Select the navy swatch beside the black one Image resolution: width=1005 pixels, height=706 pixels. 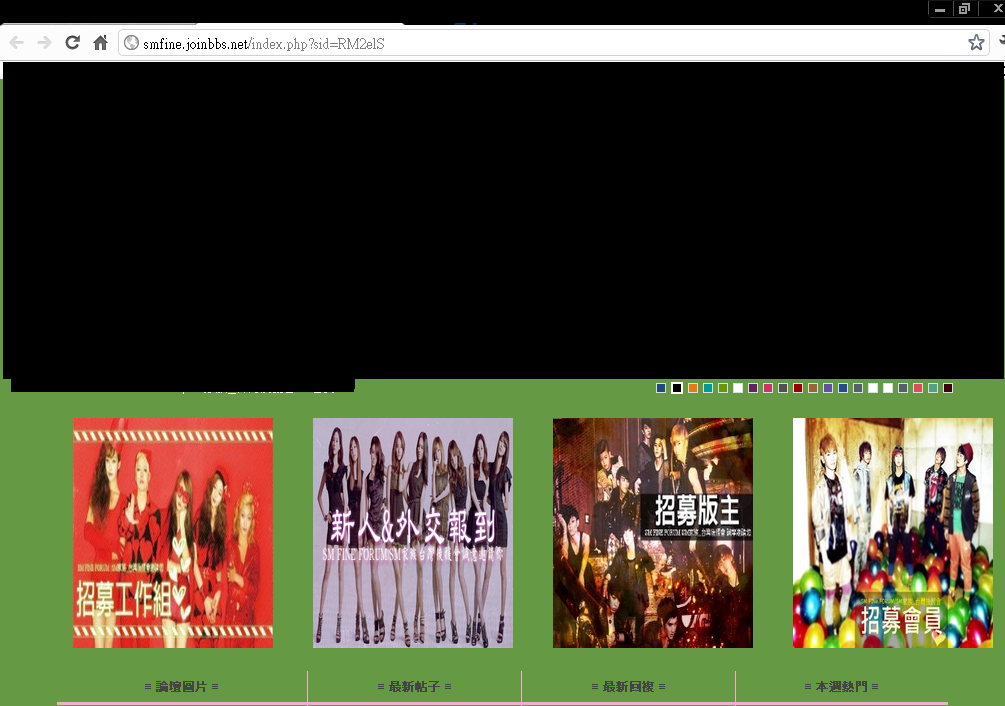click(661, 388)
